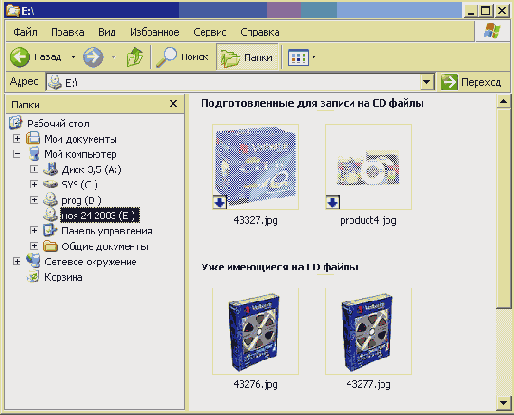Close the Папки folders pane
514x415 pixels.
pyautogui.click(x=173, y=104)
